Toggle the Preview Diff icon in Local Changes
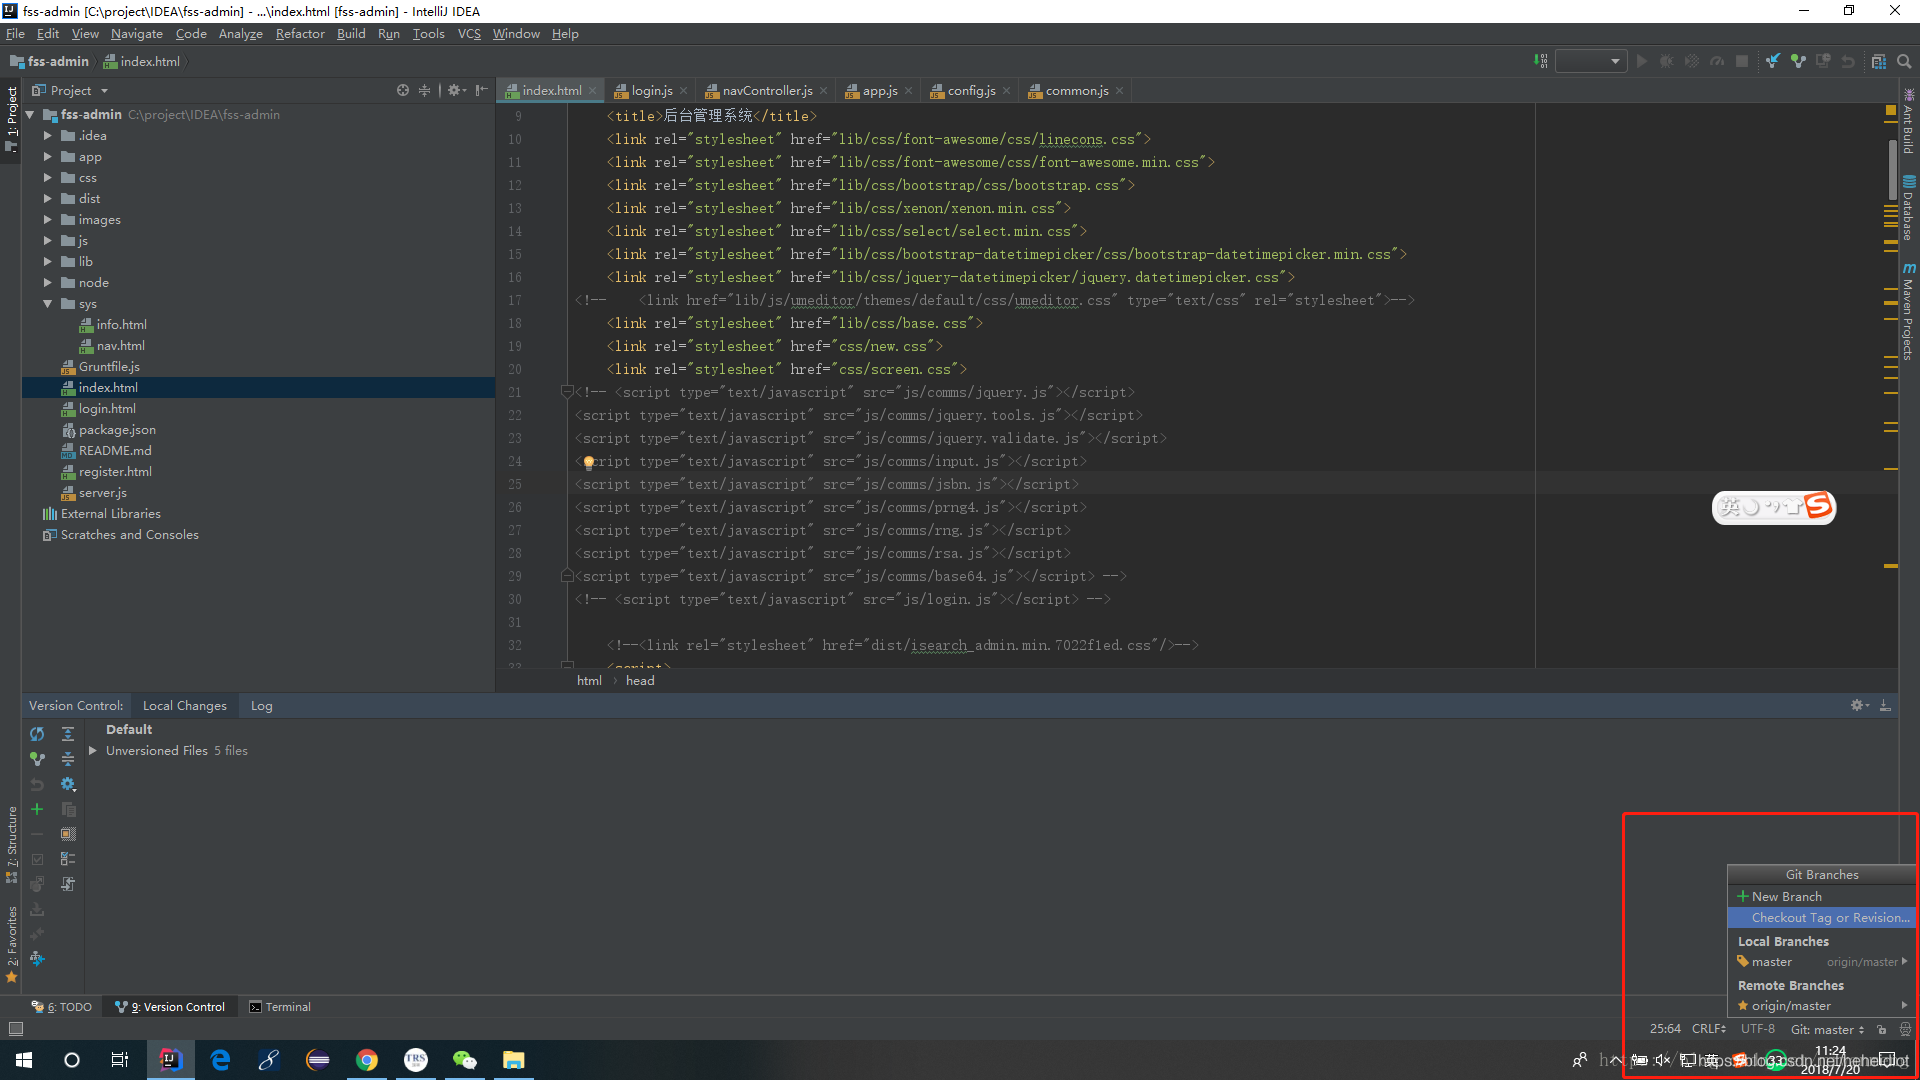1920x1080 pixels. tap(68, 884)
